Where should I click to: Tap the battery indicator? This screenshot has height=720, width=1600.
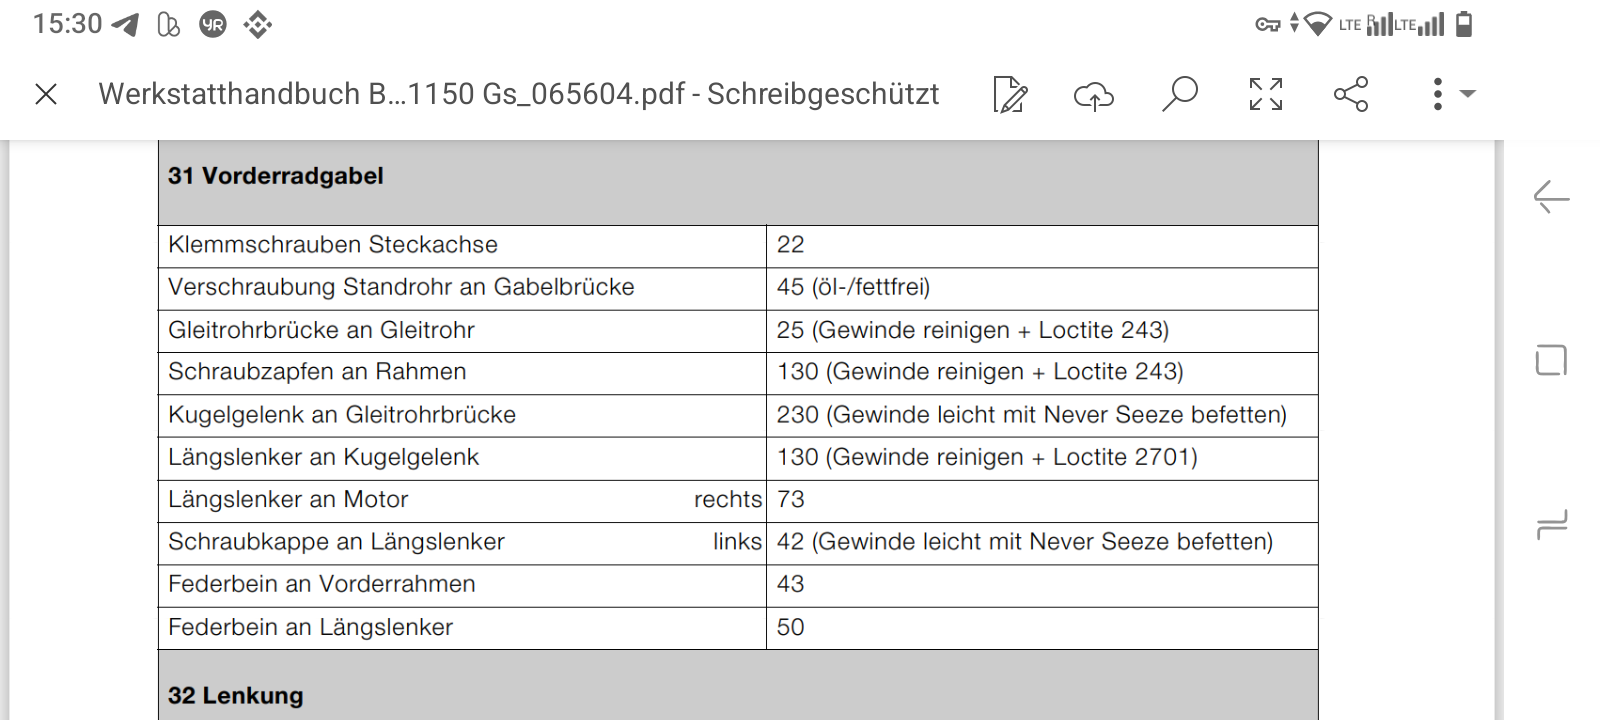pos(1462,24)
